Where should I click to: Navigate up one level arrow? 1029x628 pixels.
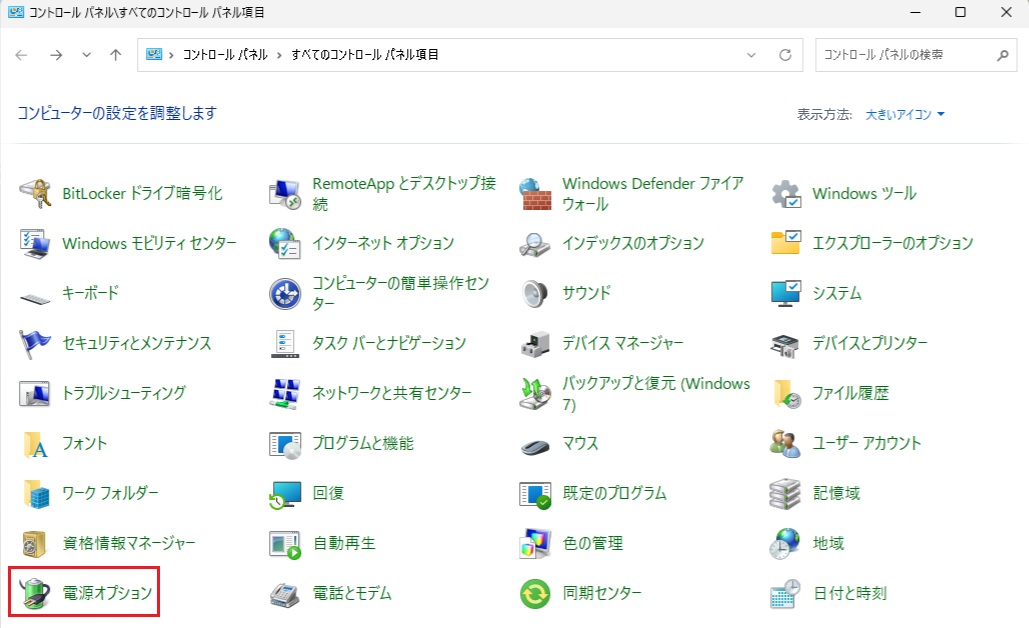pos(116,55)
